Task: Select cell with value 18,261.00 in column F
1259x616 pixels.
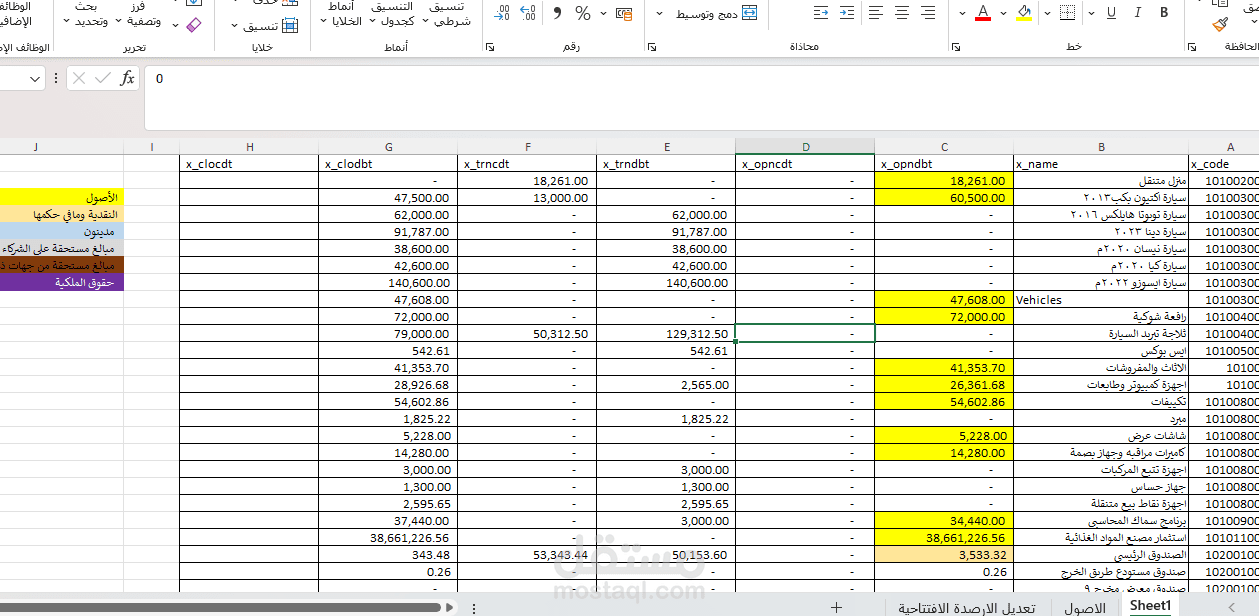Action: 528,181
